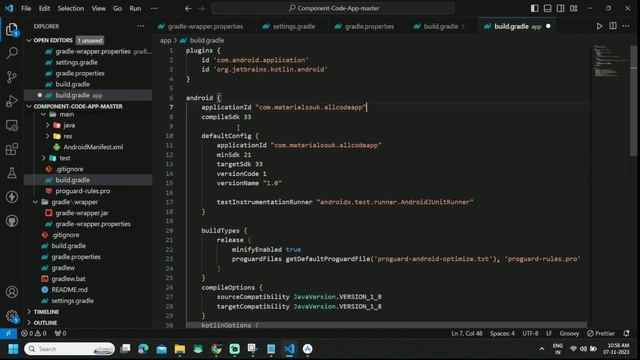Open the Edit menu
The image size is (640, 360).
point(44,8)
